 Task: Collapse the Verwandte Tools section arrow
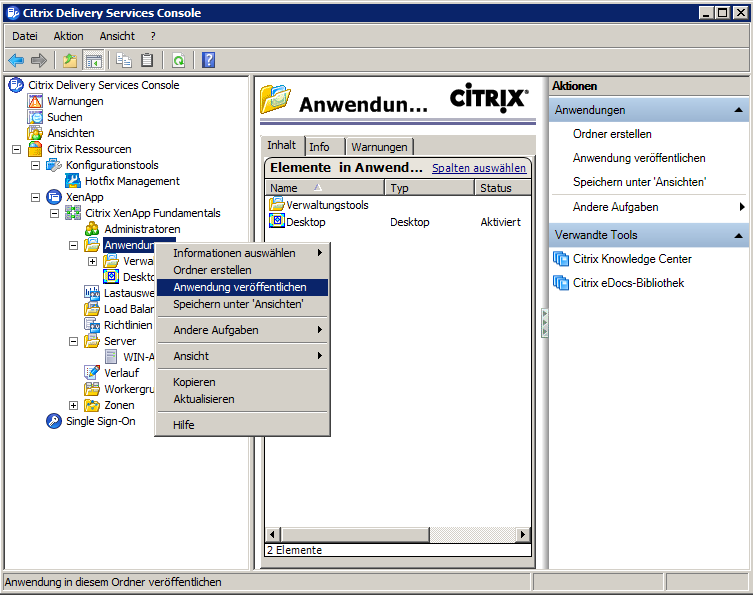pos(739,235)
